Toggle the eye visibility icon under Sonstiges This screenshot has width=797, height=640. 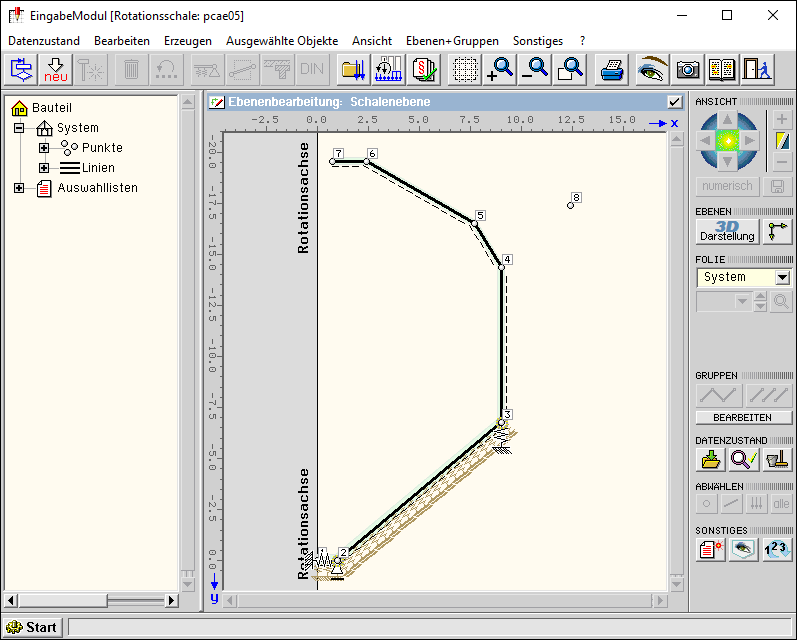tap(743, 549)
